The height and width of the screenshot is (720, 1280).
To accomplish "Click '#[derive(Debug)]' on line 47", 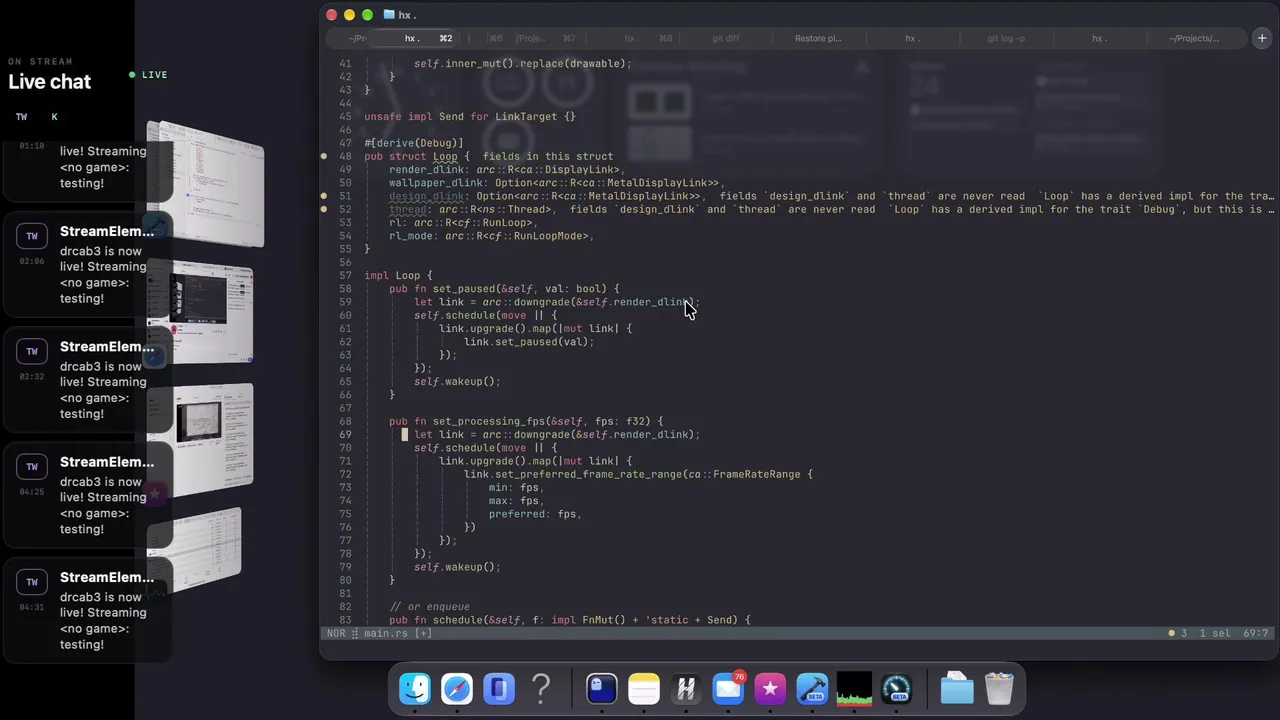I will tap(414, 143).
